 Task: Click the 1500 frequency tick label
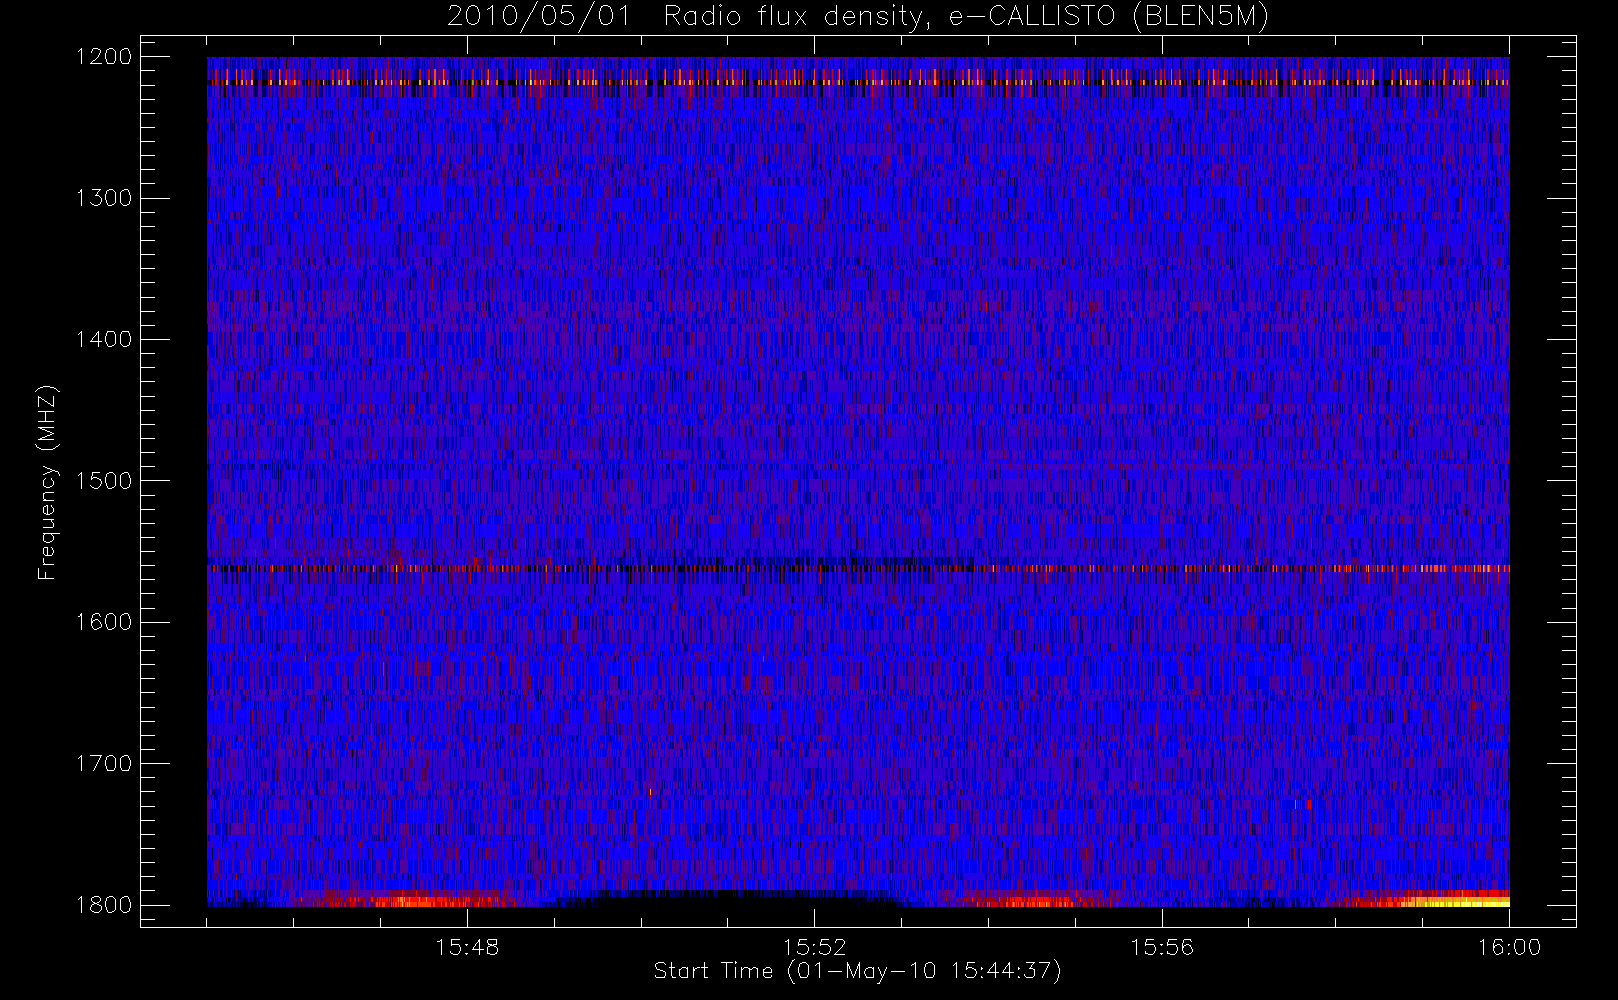pos(104,480)
